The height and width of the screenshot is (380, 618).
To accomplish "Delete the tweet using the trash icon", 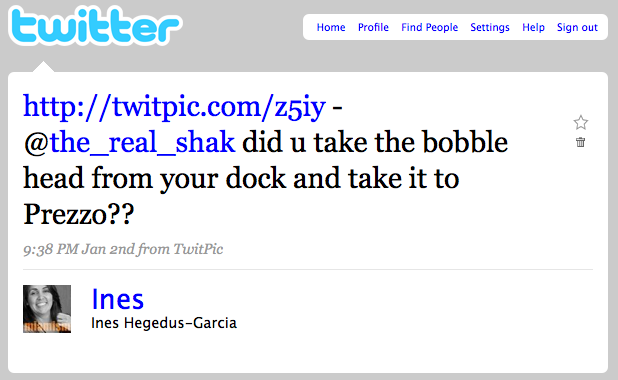I will [581, 142].
